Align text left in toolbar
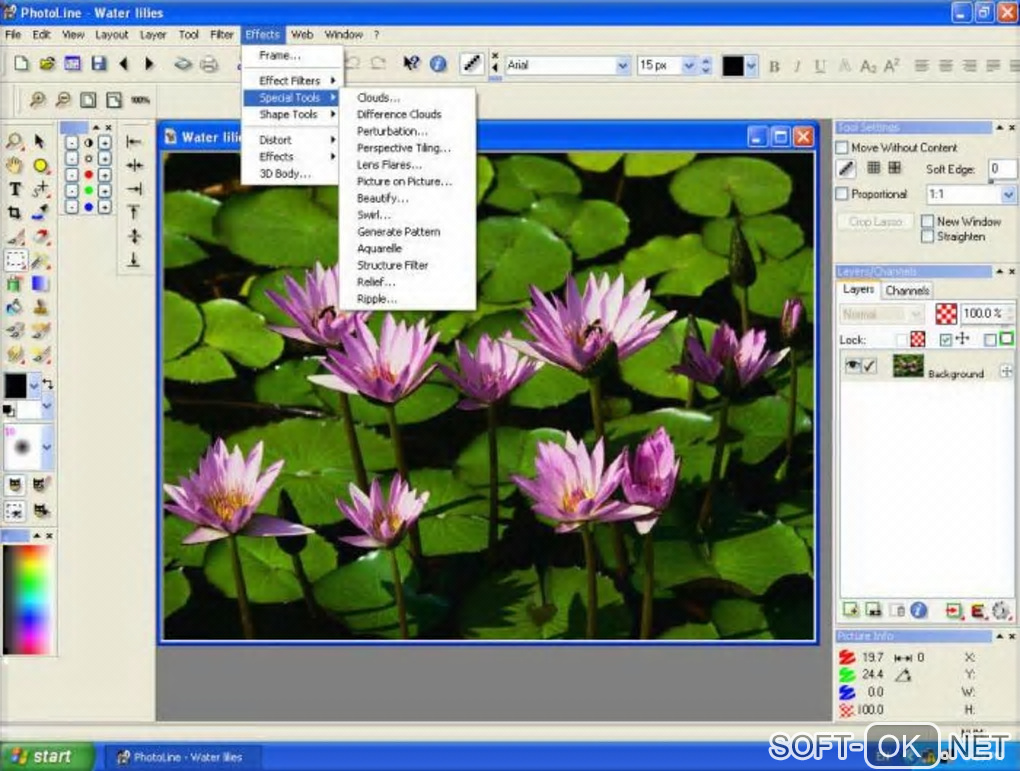The image size is (1020, 771). click(x=921, y=66)
